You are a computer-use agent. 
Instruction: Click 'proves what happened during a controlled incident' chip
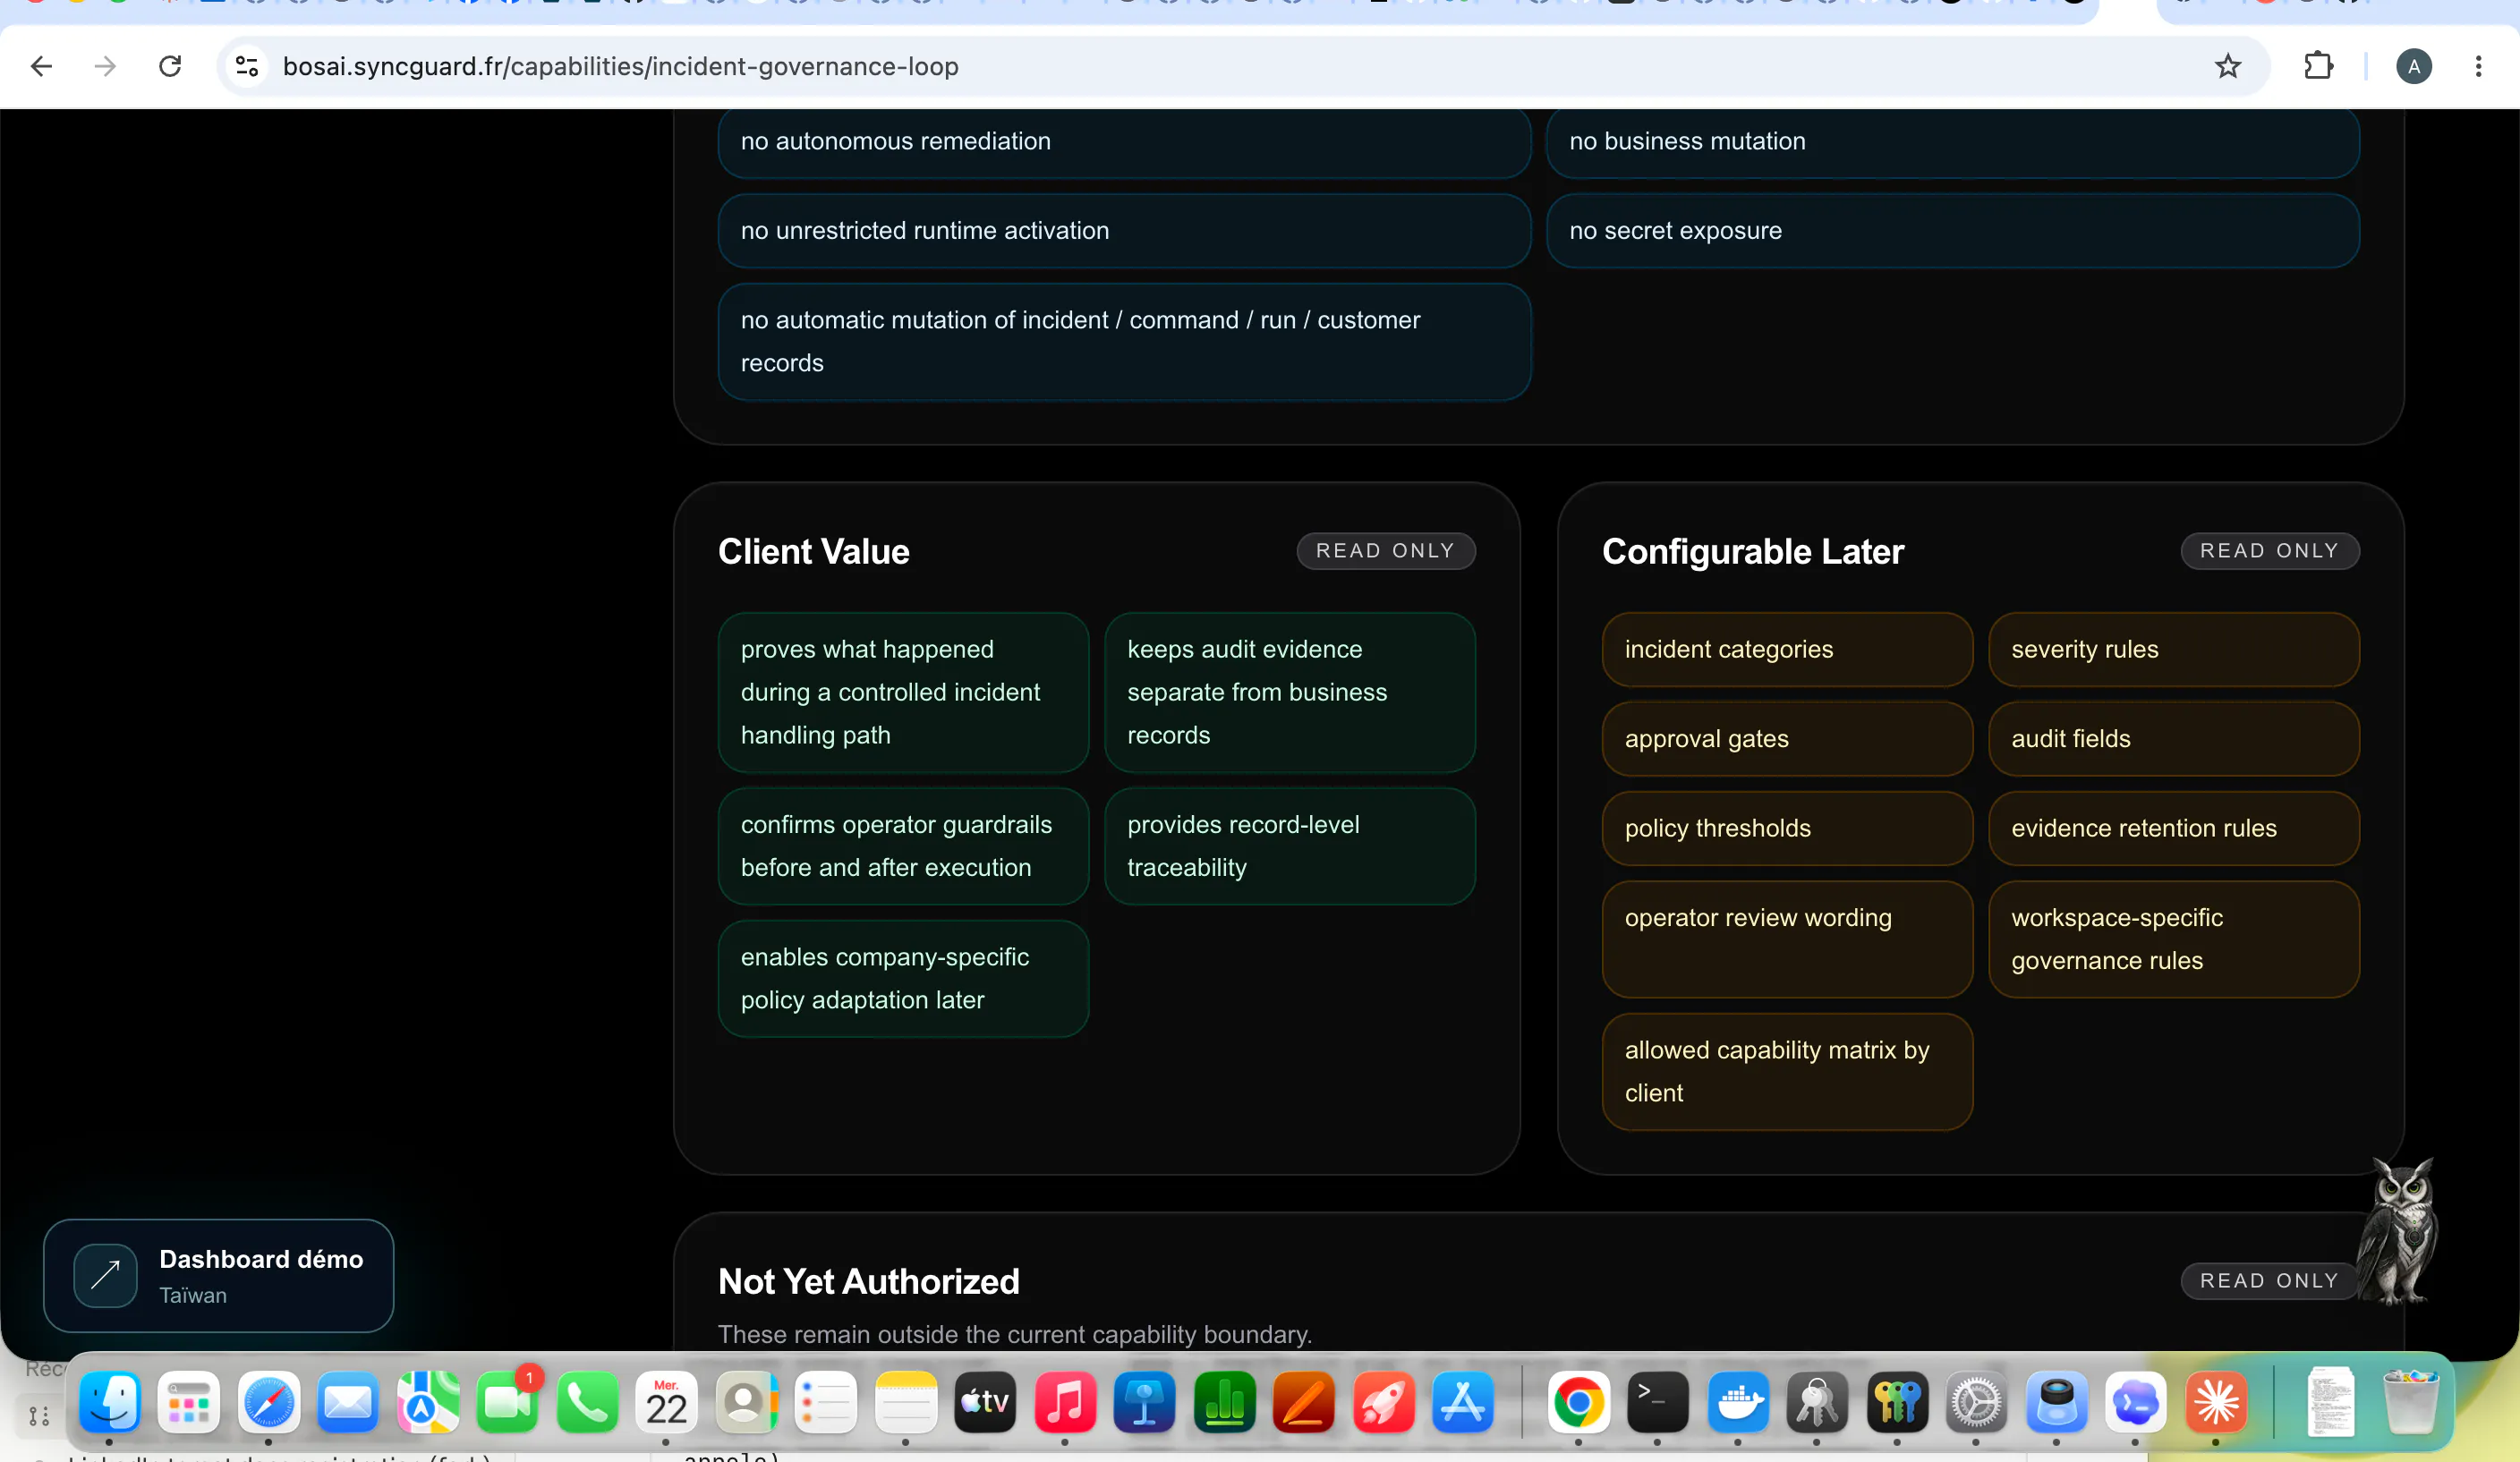point(903,692)
